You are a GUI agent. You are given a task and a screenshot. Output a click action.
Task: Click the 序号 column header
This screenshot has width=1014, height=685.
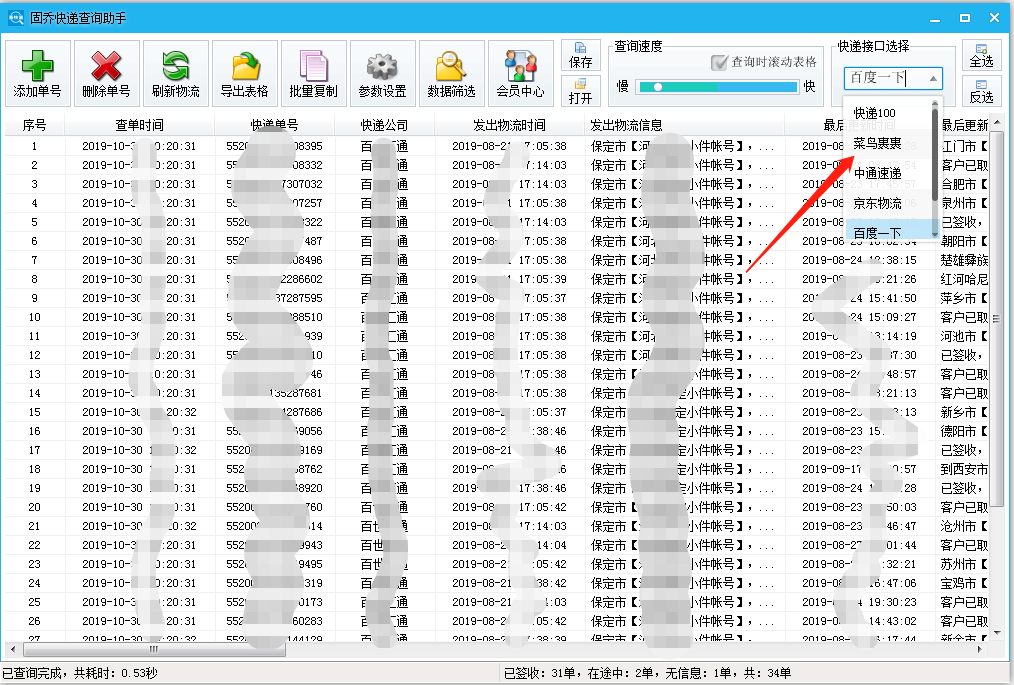[34, 125]
